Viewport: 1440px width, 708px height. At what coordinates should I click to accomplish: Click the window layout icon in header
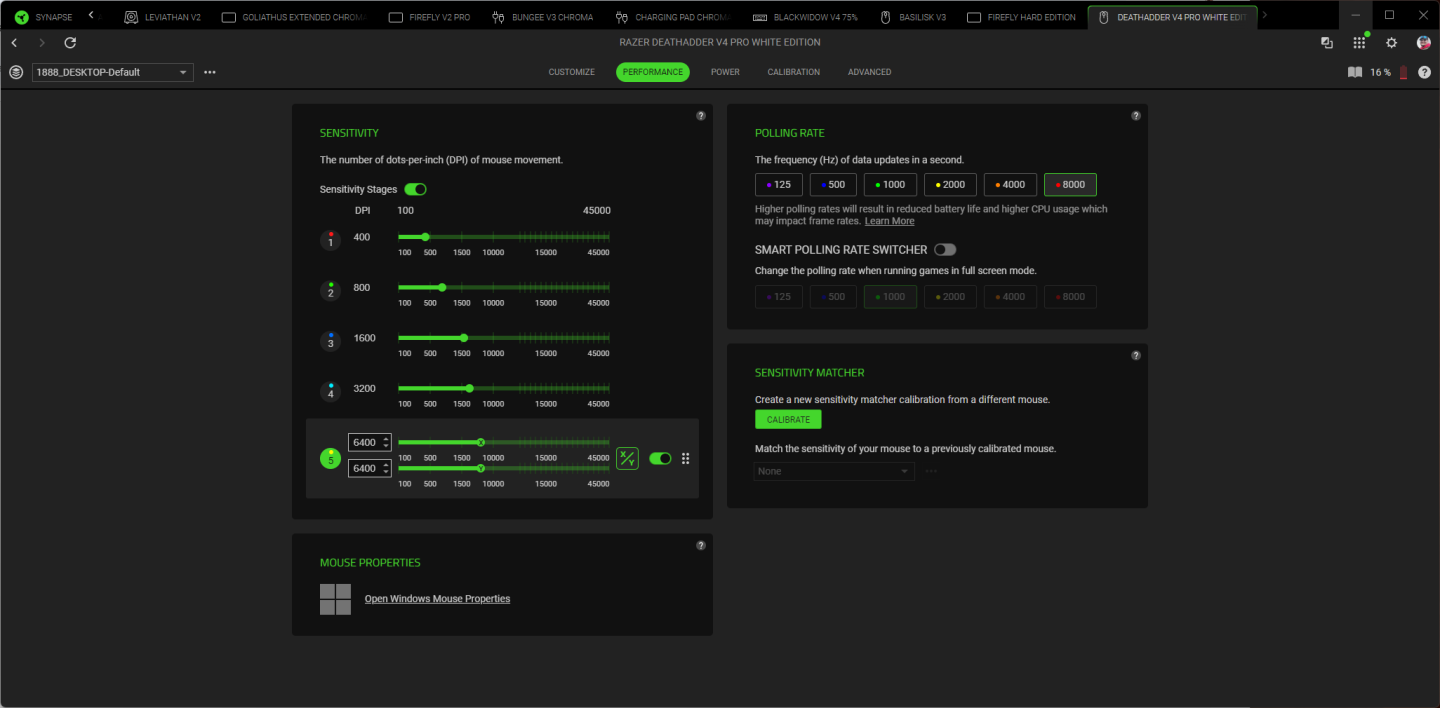pos(1327,43)
